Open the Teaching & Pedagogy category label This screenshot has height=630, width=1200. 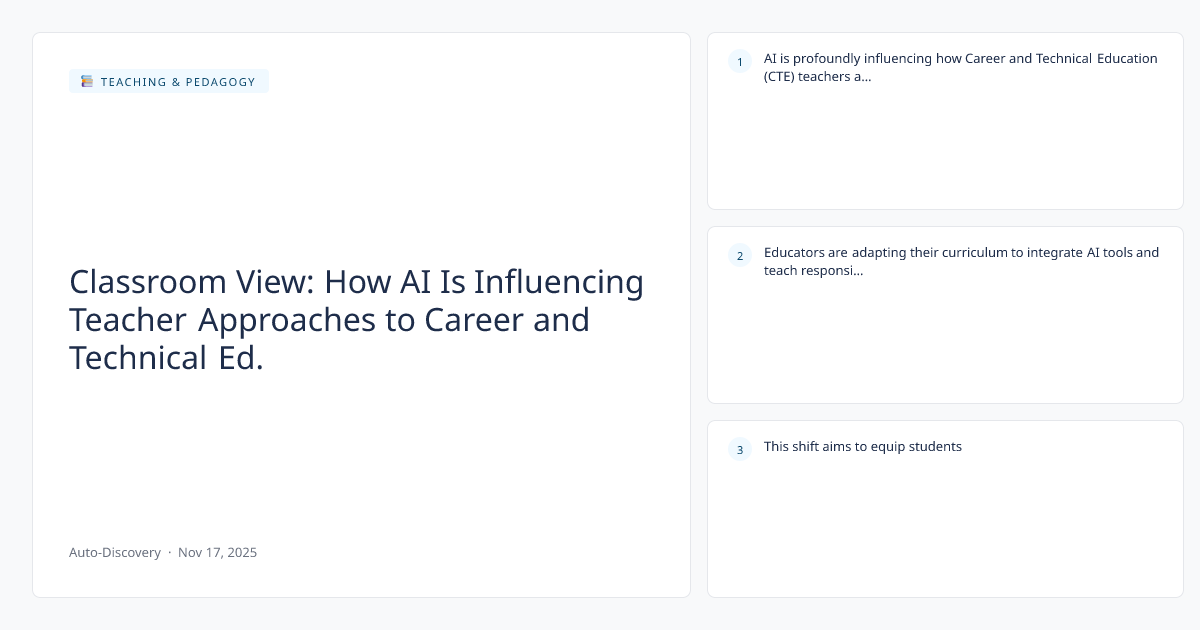pos(178,82)
